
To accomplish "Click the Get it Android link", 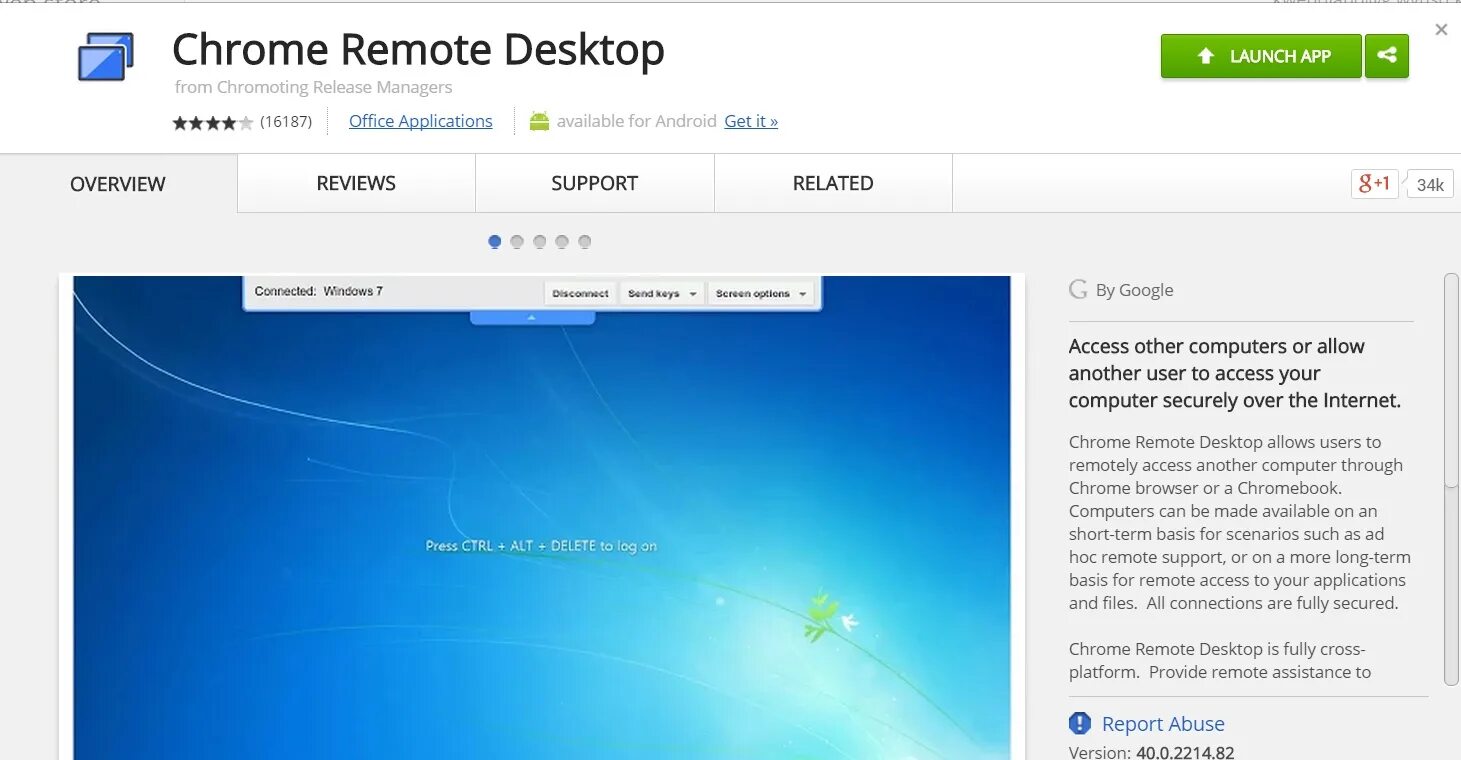I will 751,121.
